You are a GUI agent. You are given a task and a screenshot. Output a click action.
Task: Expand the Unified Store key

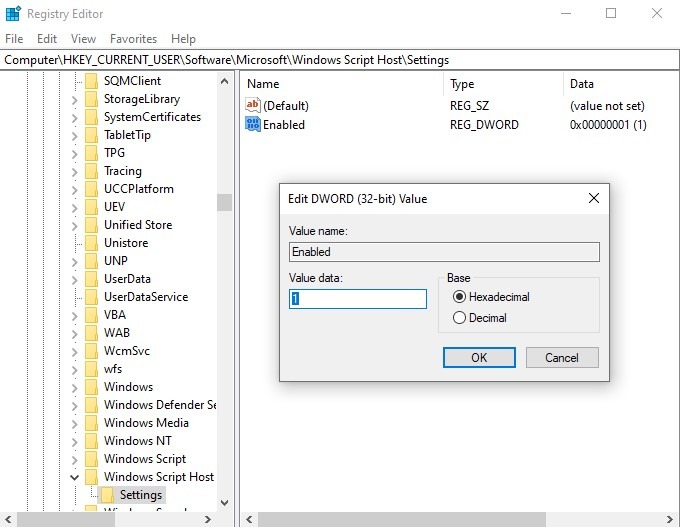click(x=74, y=226)
